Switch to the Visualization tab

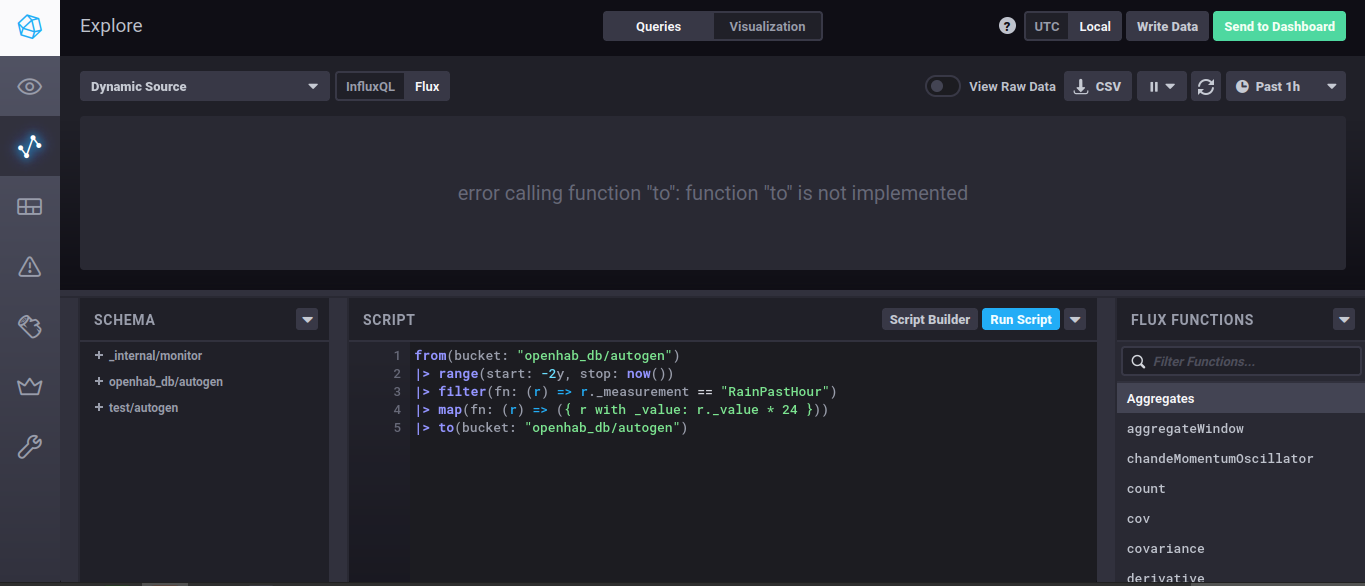click(767, 27)
